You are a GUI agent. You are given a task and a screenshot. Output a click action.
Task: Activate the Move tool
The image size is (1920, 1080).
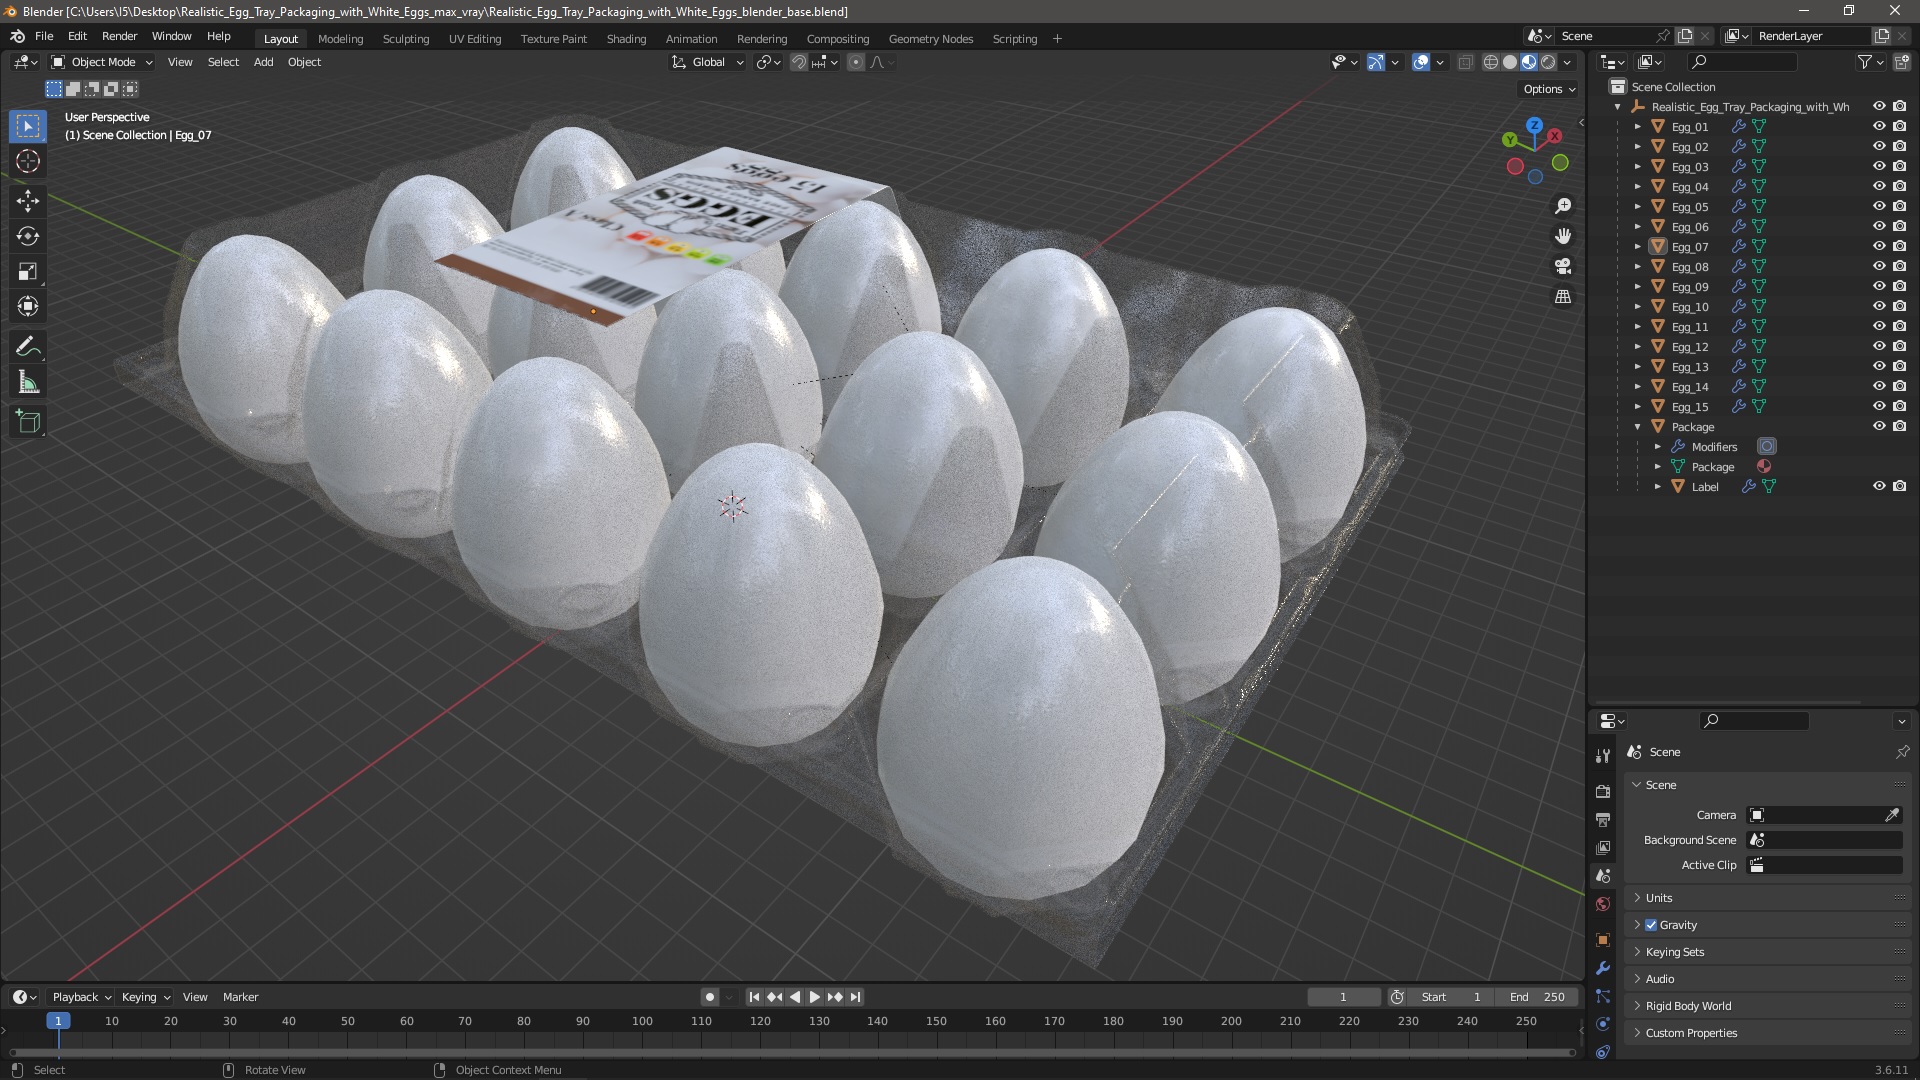(28, 201)
